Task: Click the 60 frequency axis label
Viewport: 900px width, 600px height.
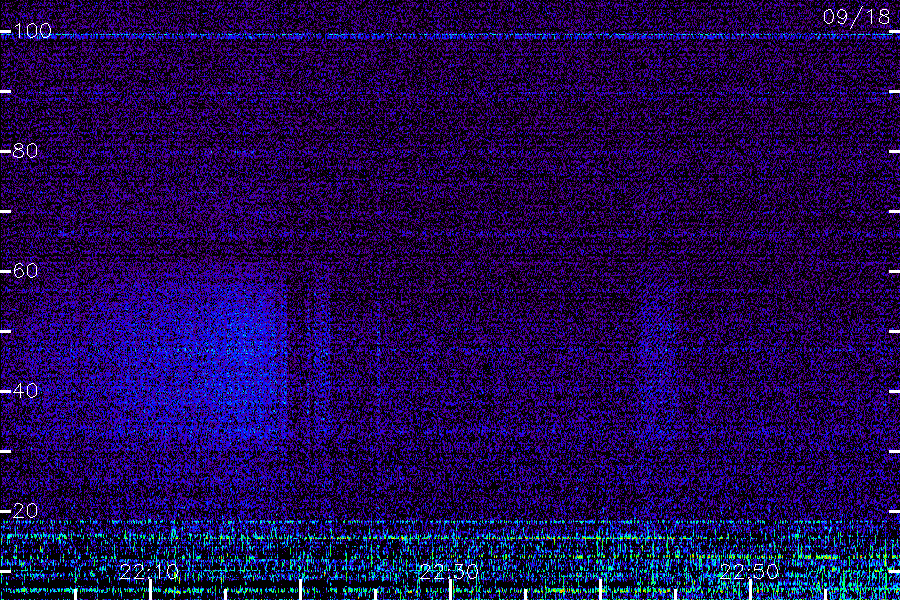Action: 25,271
